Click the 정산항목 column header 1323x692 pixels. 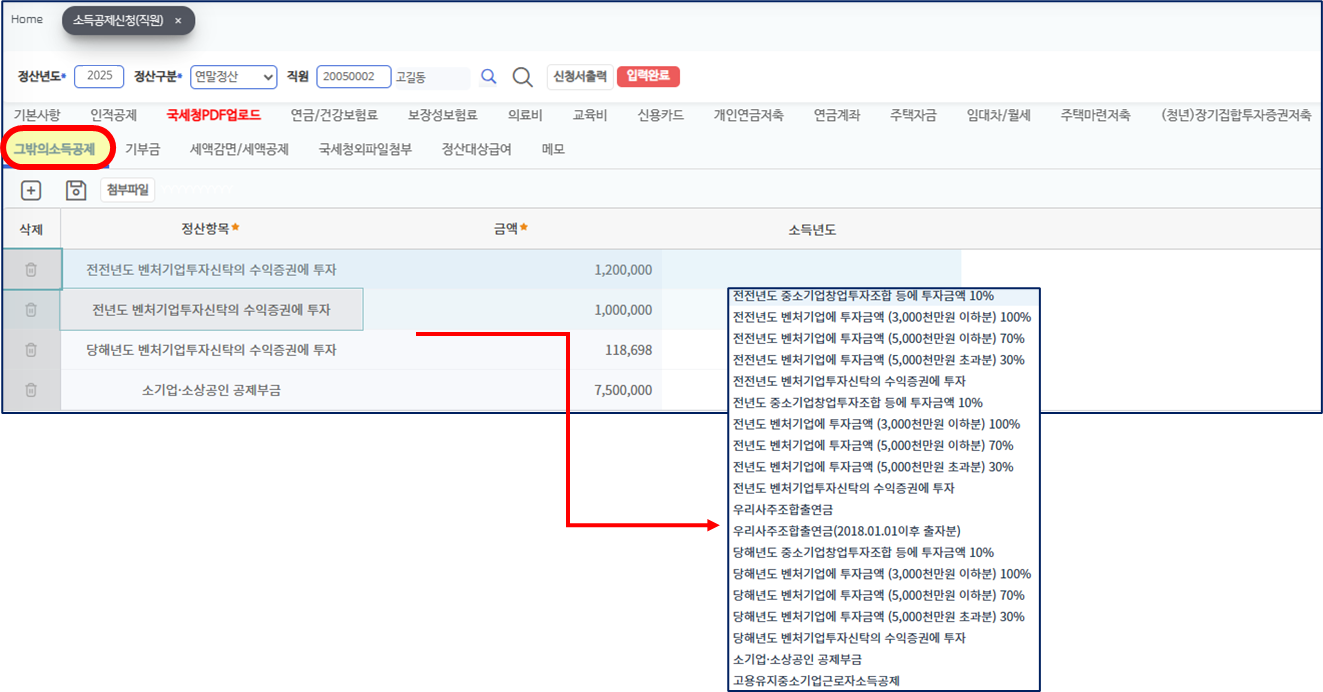click(x=211, y=229)
